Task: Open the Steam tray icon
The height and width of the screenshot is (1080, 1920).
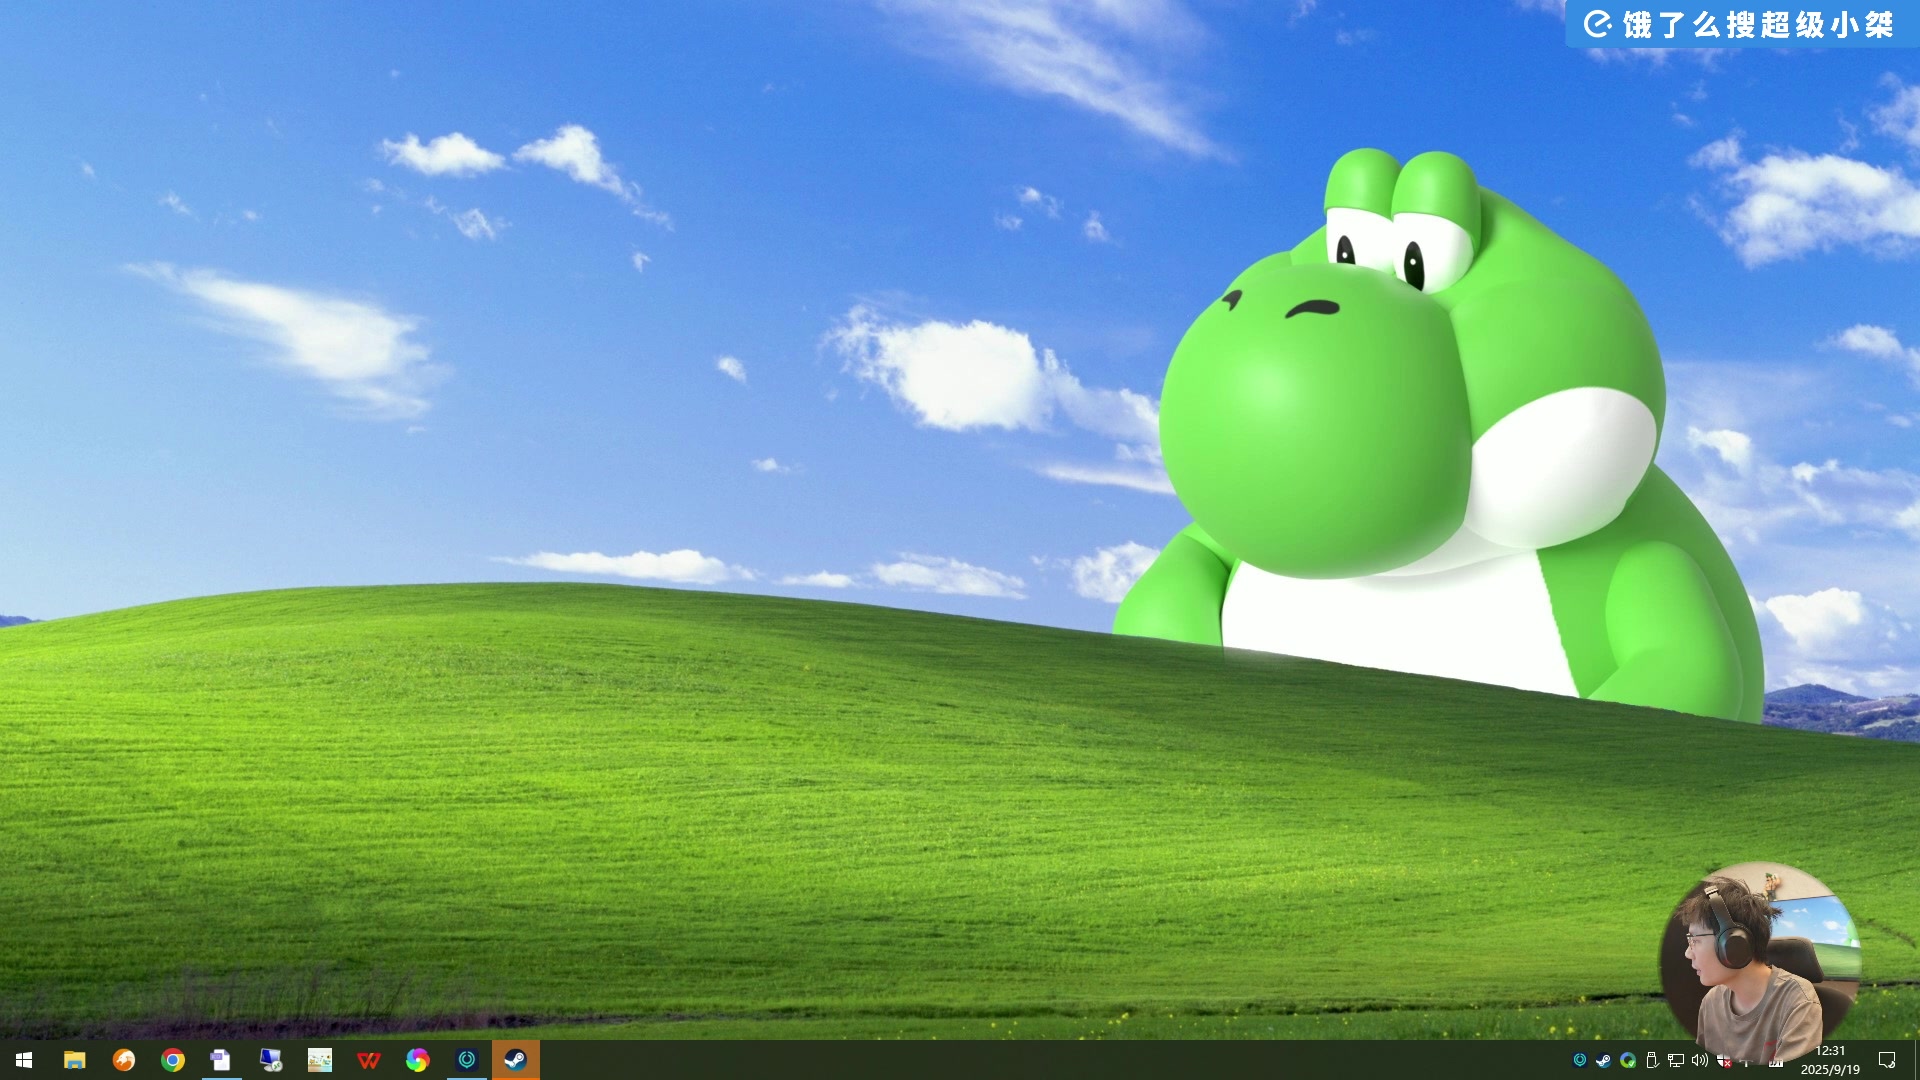Action: pyautogui.click(x=1604, y=1060)
